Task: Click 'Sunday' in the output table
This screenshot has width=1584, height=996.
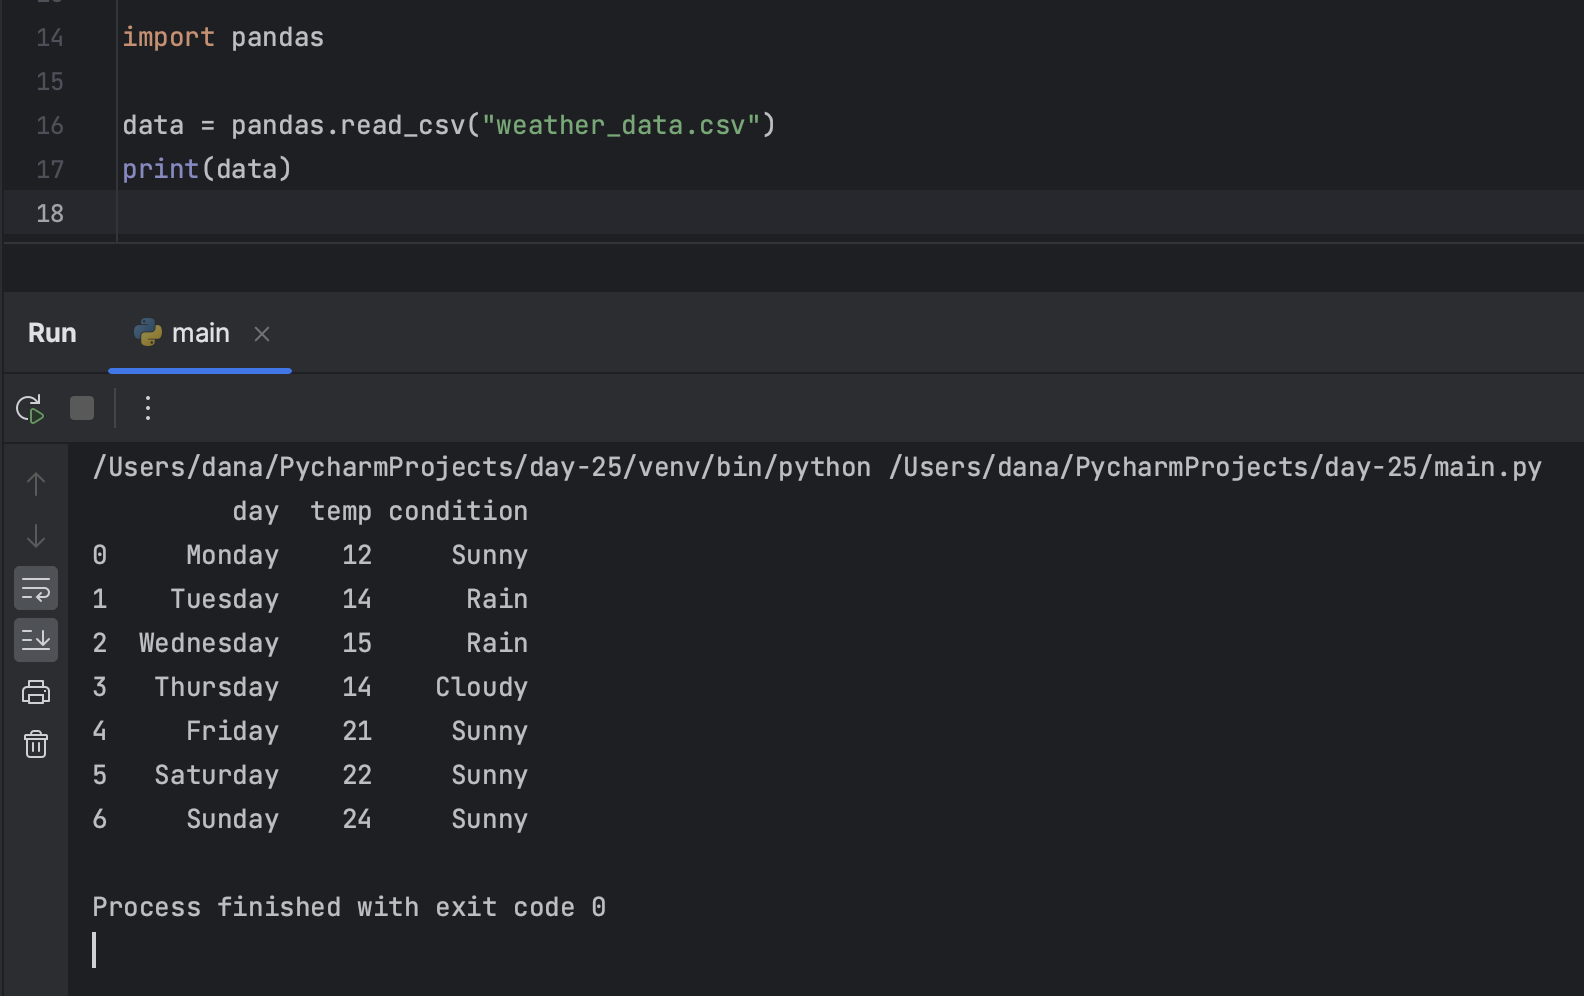Action: (x=232, y=820)
